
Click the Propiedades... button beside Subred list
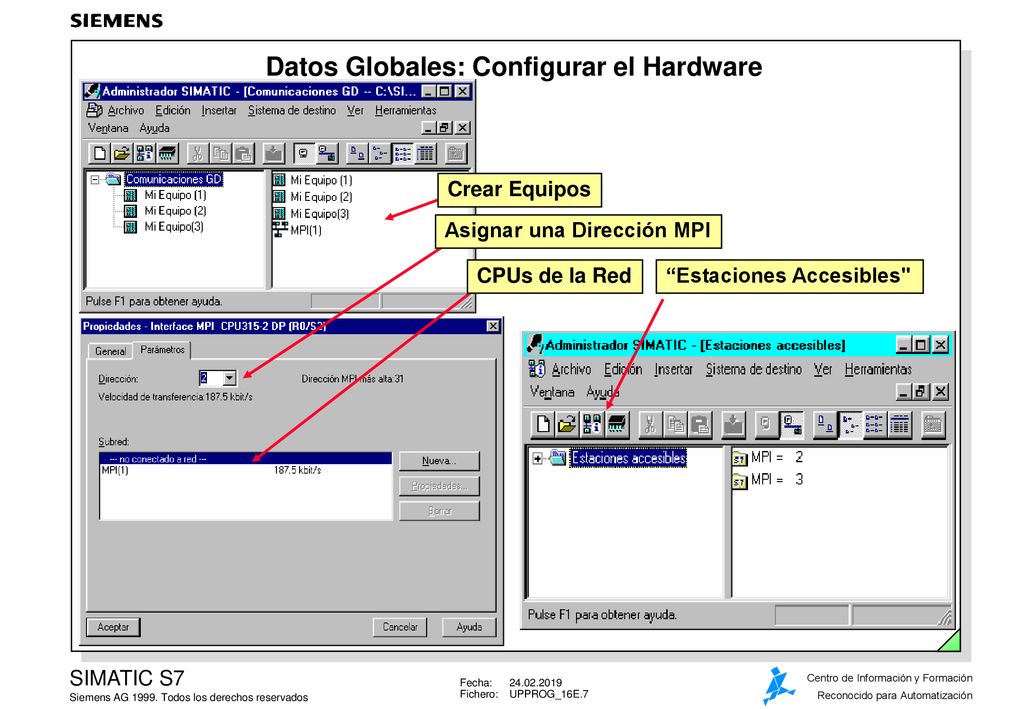click(439, 486)
